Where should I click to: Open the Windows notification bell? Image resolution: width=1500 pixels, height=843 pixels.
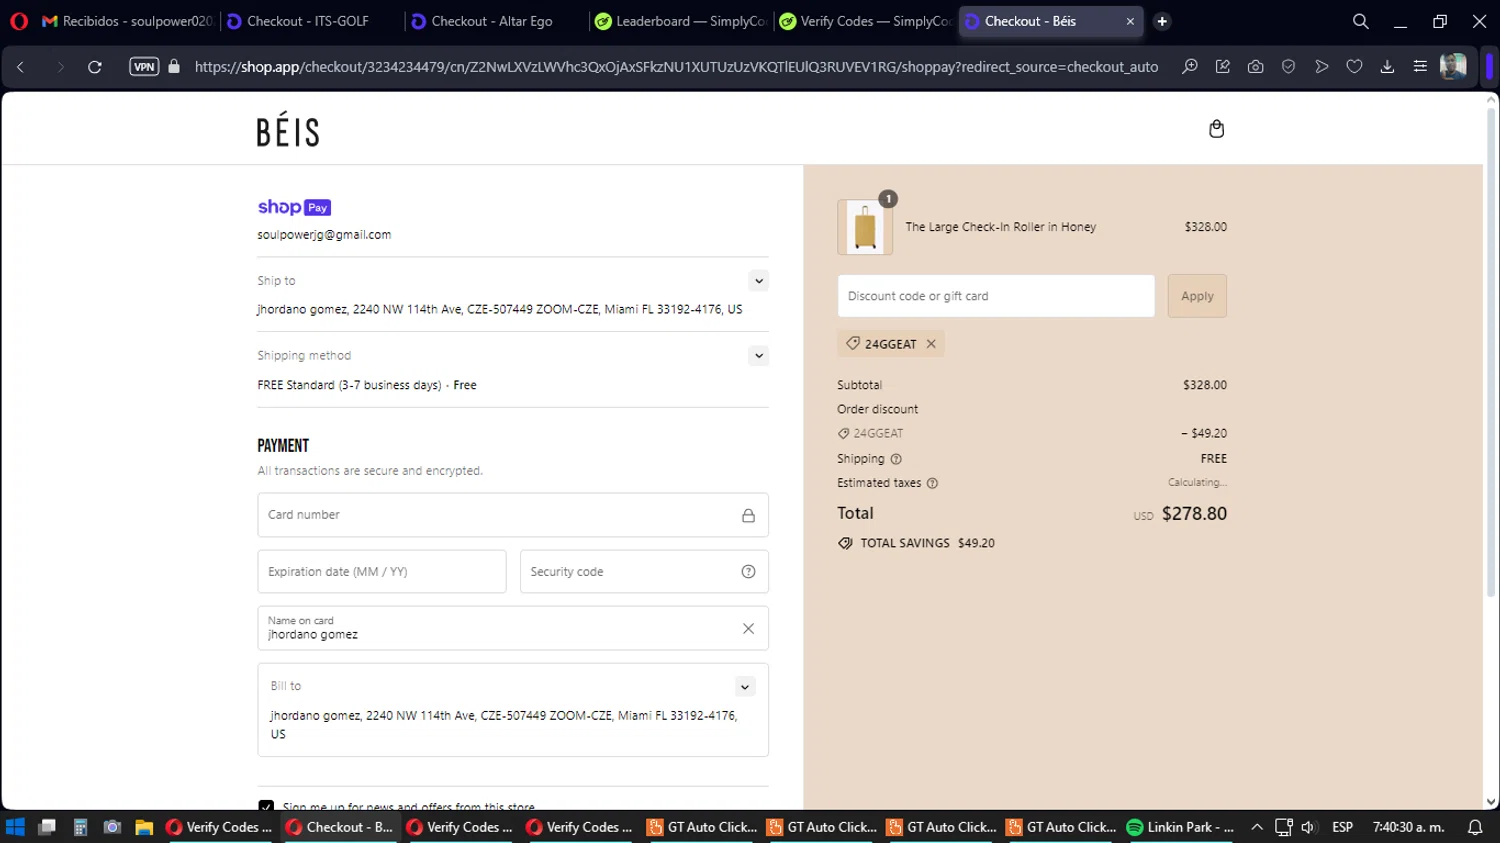pyautogui.click(x=1474, y=827)
